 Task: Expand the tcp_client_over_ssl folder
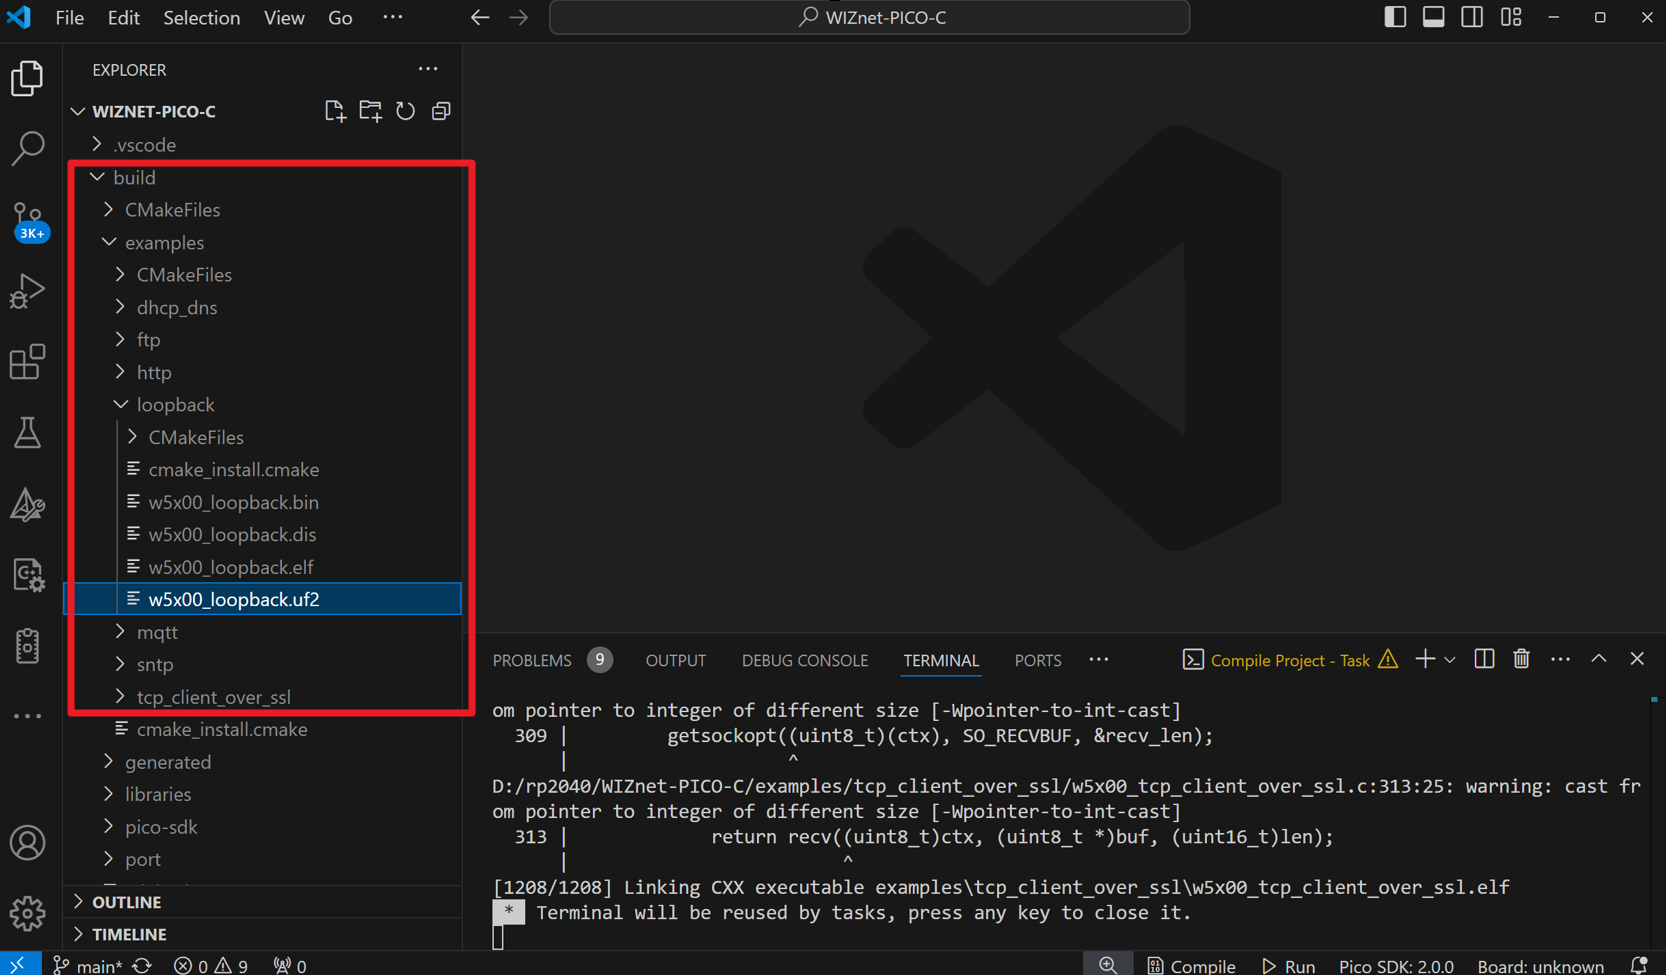pos(213,697)
